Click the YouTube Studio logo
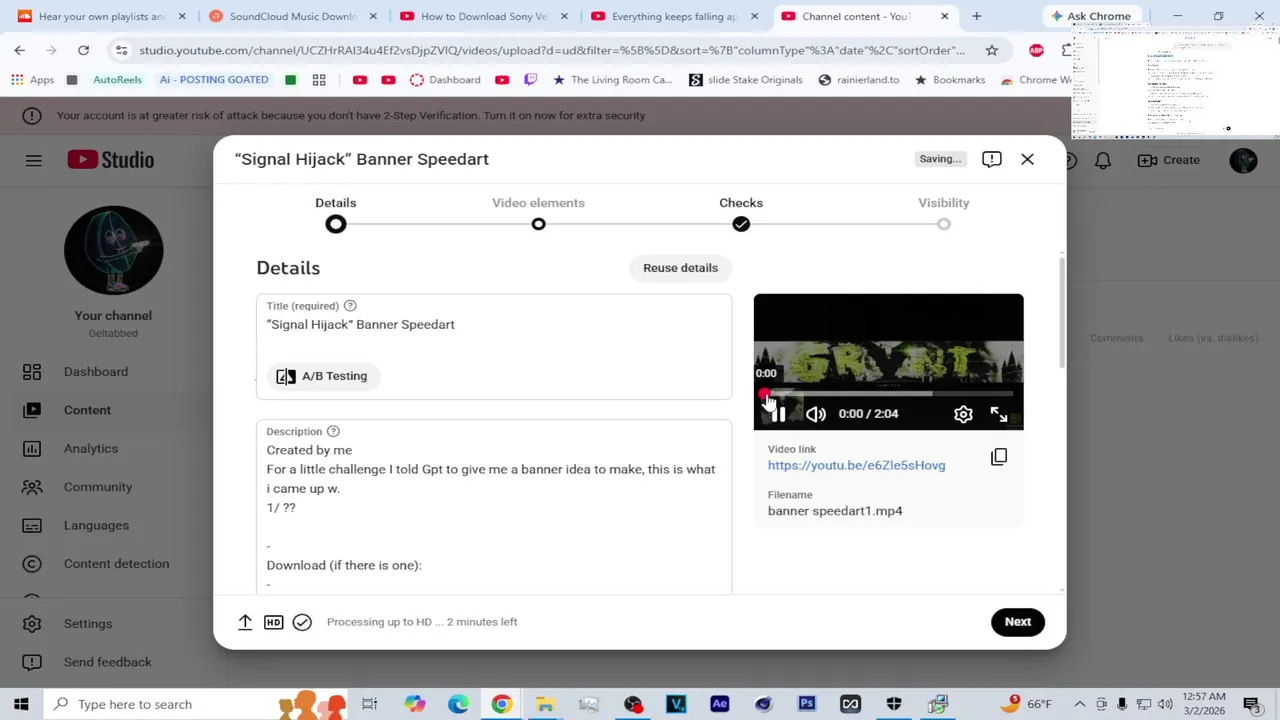1280x720 pixels. click(111, 160)
